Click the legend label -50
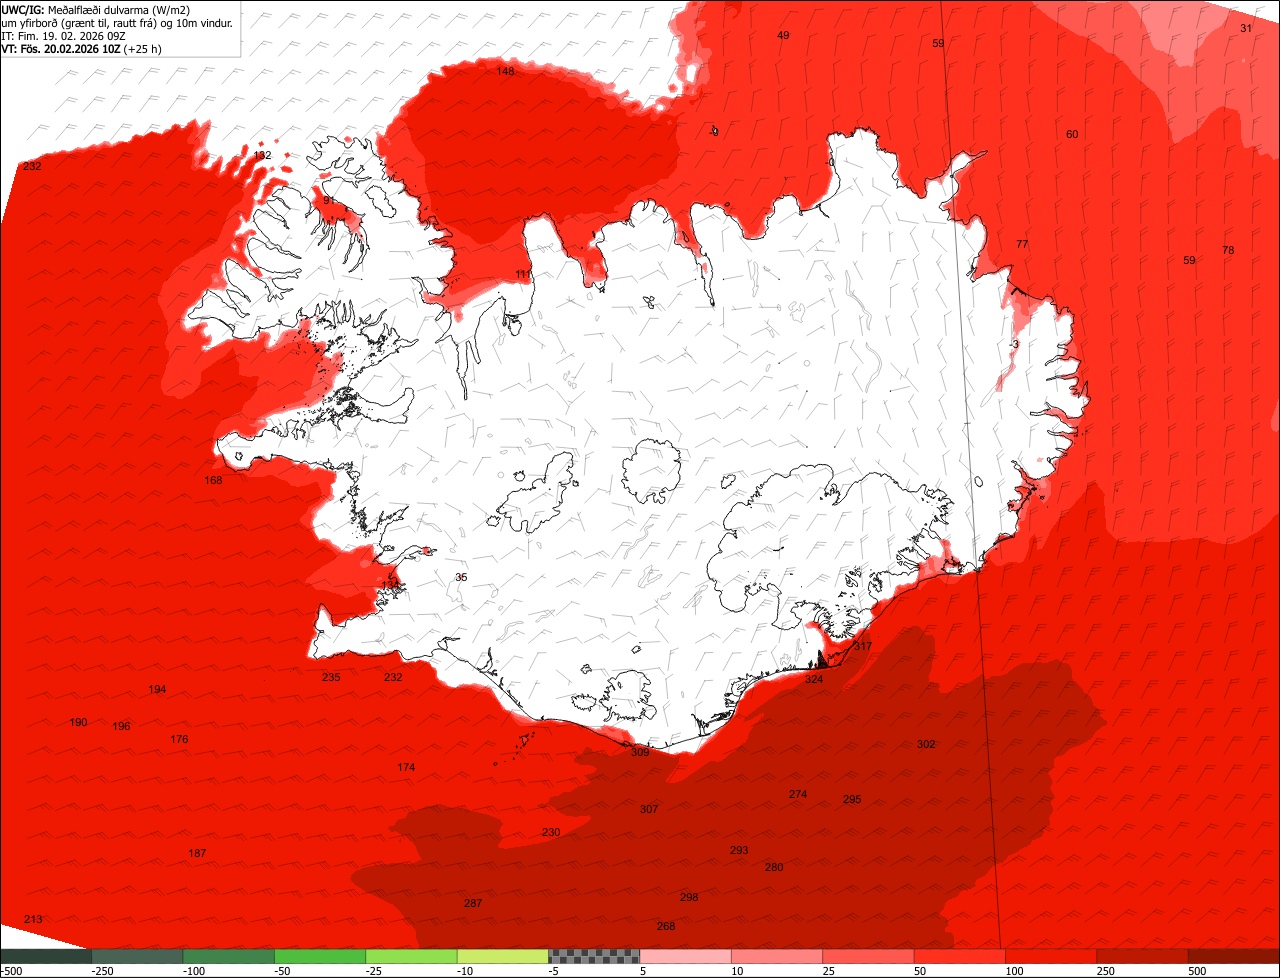Screen dimensions: 1280x978 pyautogui.click(x=284, y=971)
